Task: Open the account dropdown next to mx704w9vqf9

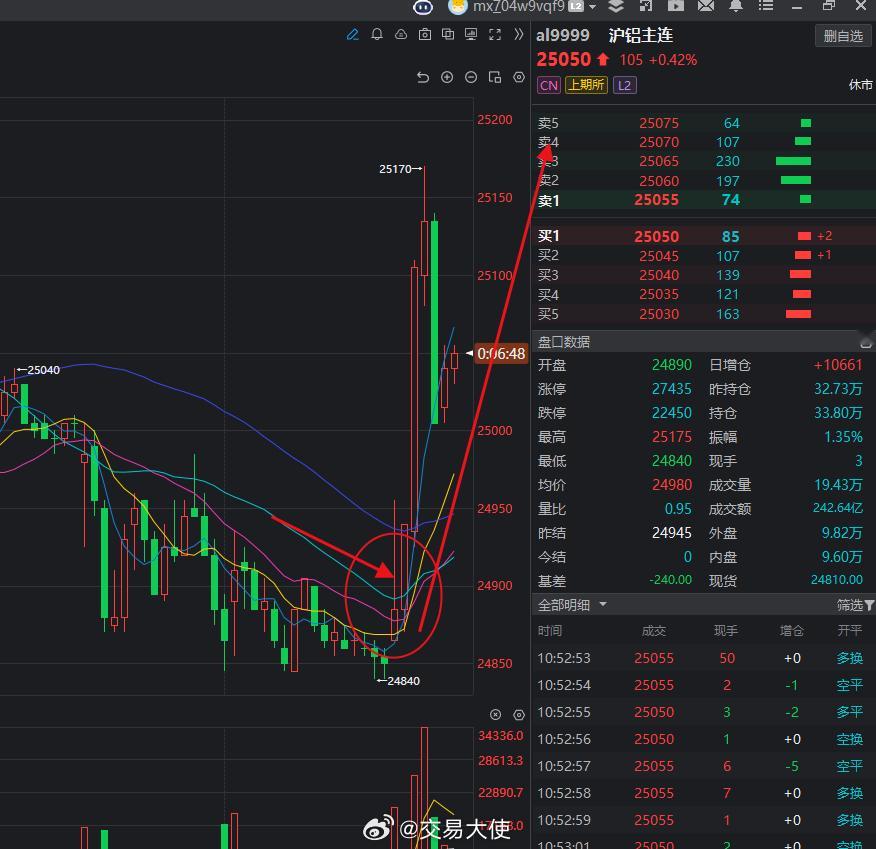Action: pyautogui.click(x=591, y=8)
